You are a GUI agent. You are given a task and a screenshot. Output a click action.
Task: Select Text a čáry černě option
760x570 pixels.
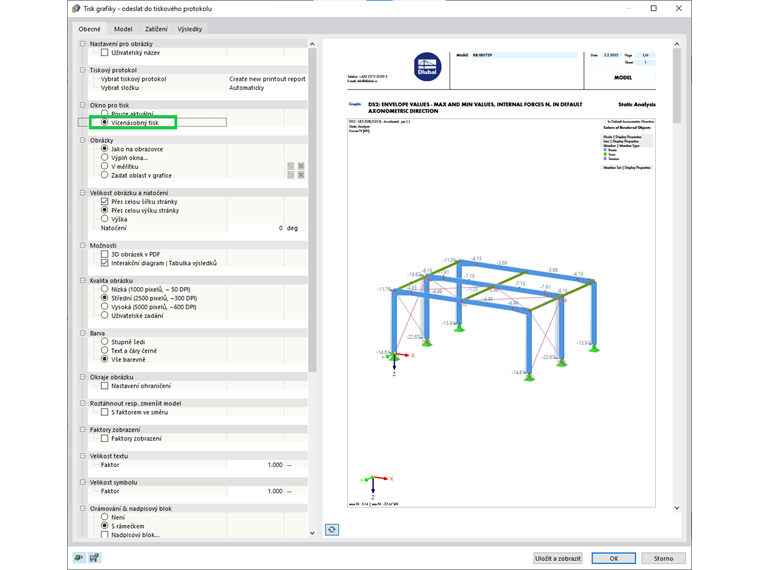[104, 350]
